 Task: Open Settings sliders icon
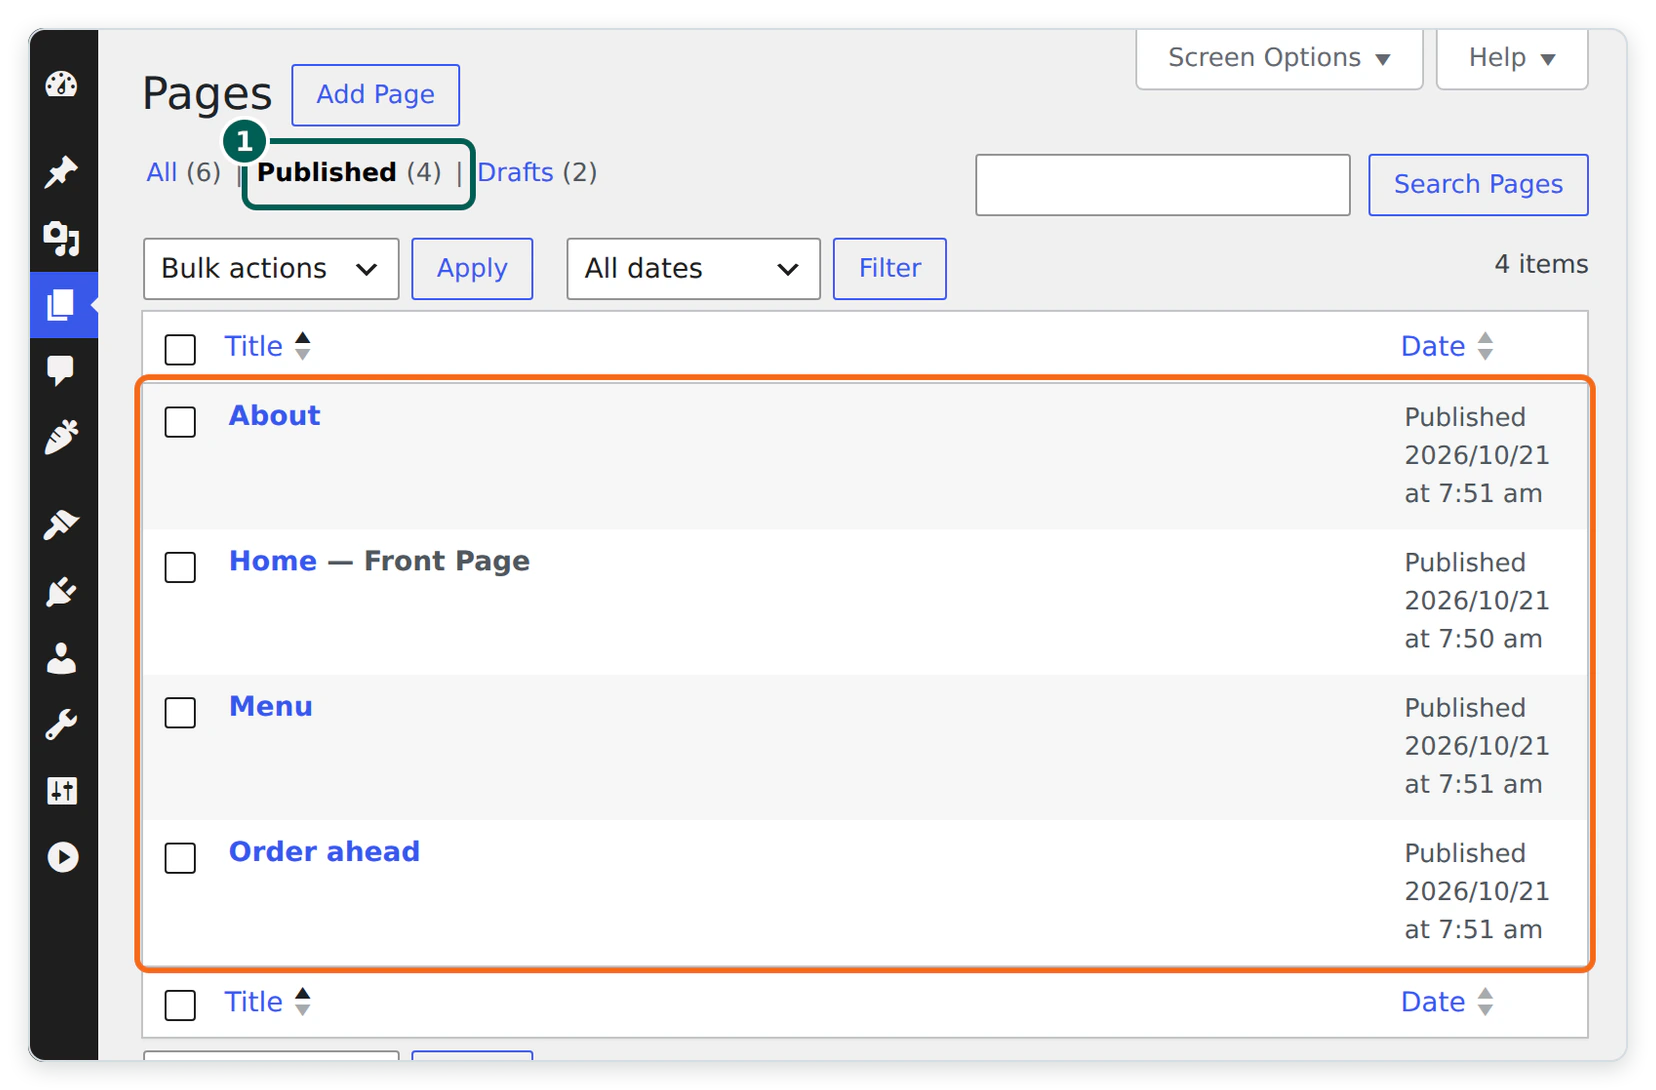coord(62,791)
